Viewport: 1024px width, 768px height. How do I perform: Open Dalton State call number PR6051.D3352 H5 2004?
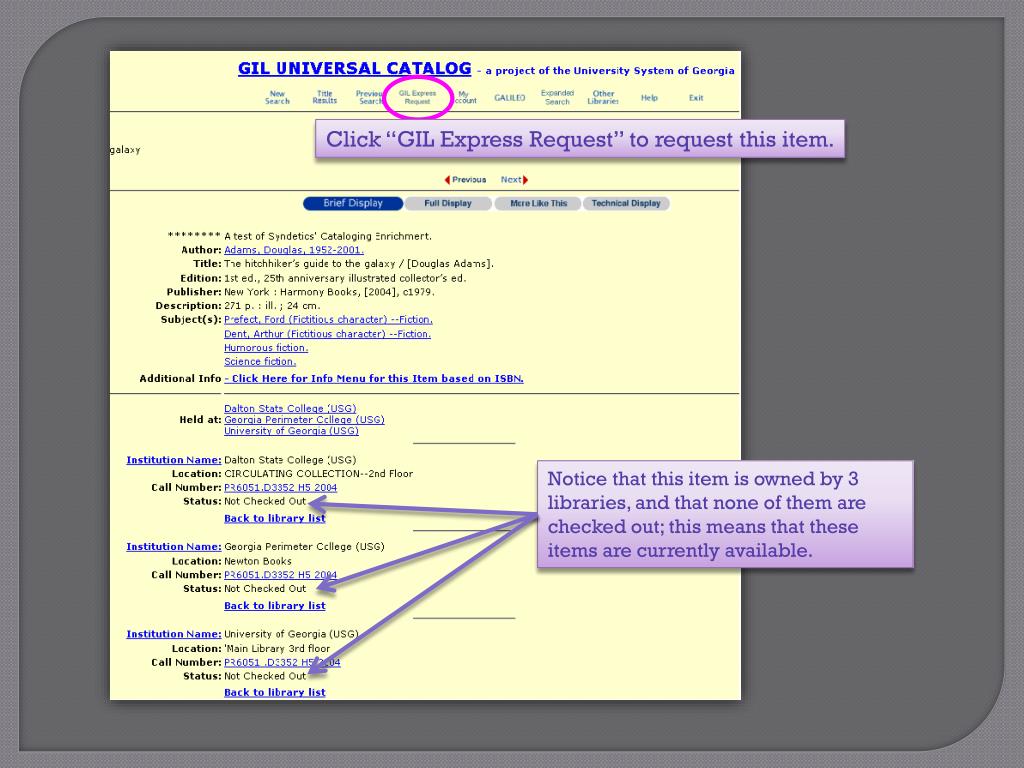pos(280,488)
